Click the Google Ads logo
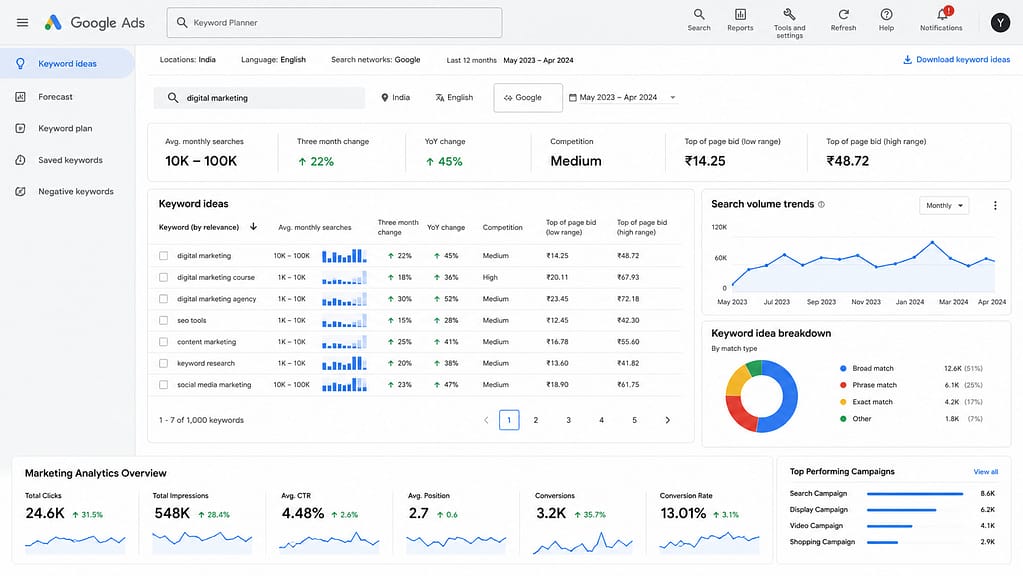The image size is (1023, 576). (95, 23)
